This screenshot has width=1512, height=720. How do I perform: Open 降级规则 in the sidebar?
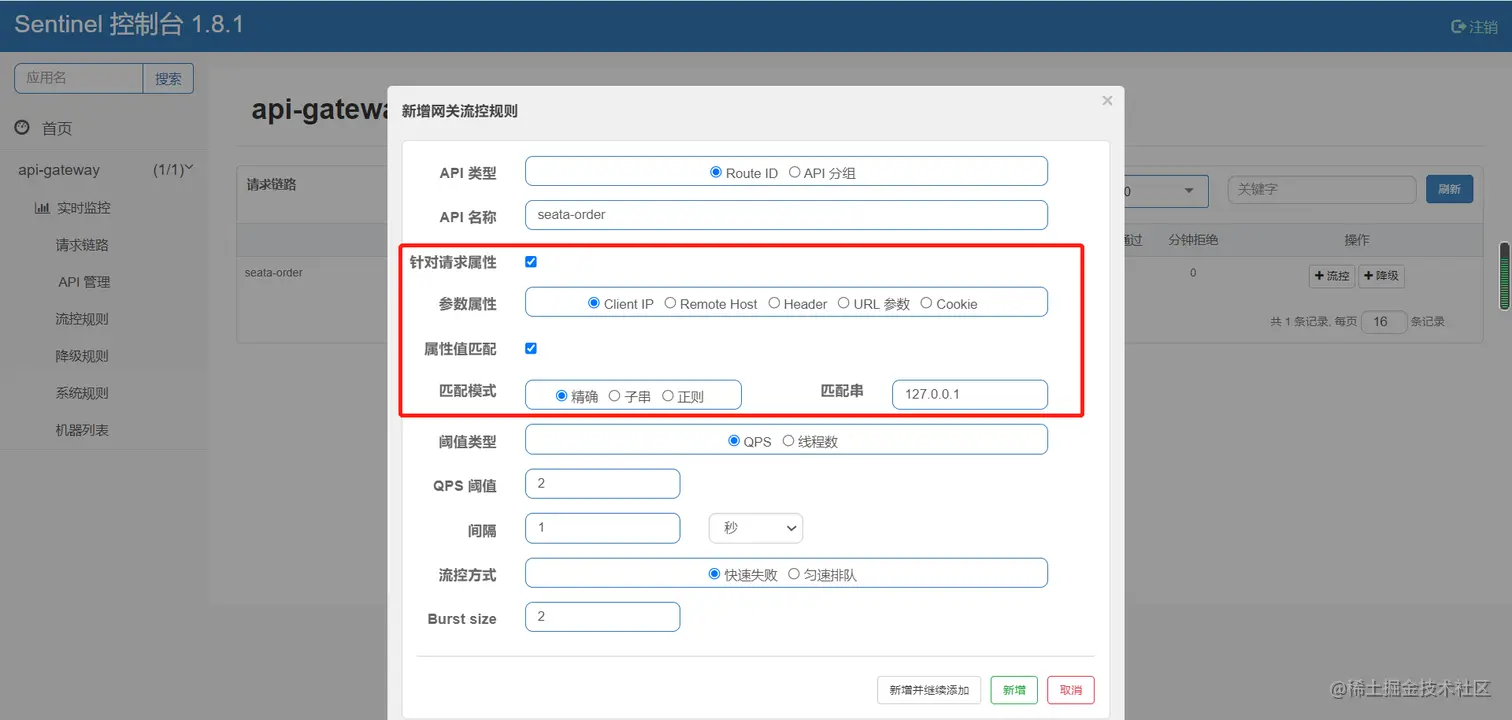click(82, 356)
